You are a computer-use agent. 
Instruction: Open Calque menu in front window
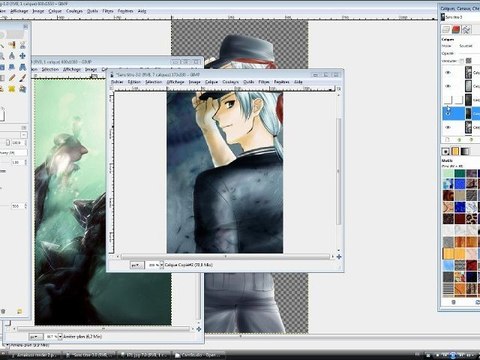211,82
